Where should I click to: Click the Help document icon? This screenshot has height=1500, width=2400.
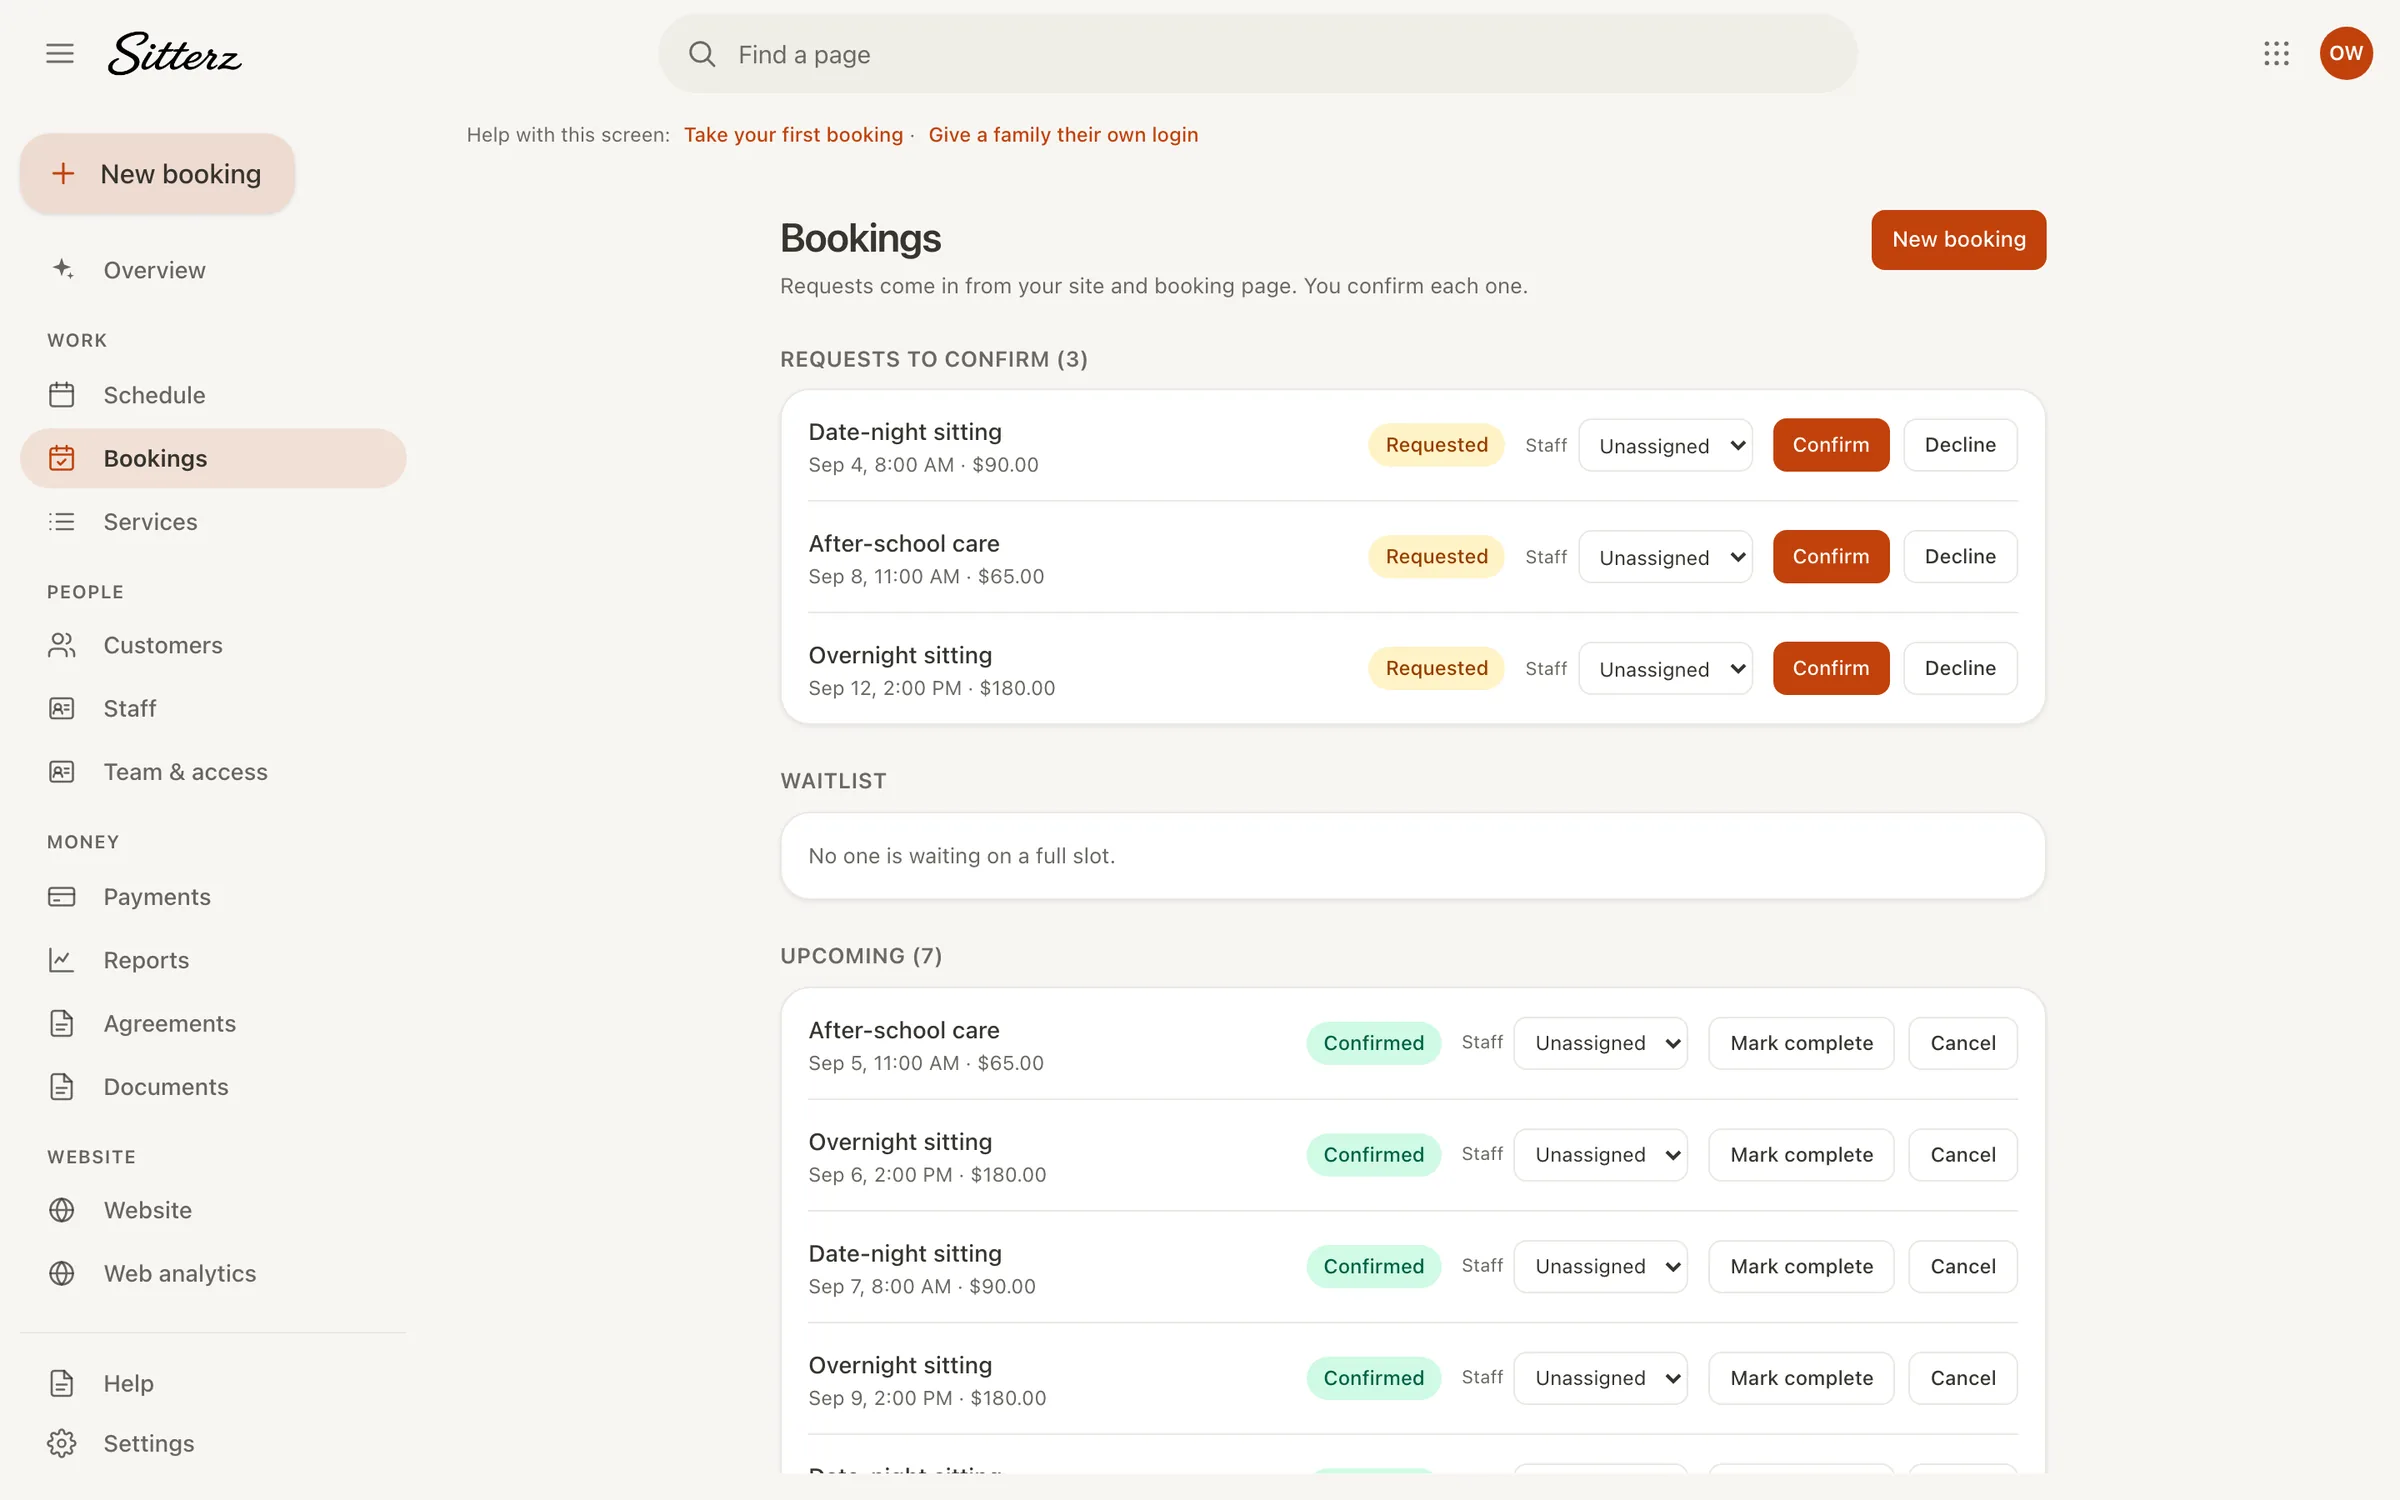[62, 1383]
